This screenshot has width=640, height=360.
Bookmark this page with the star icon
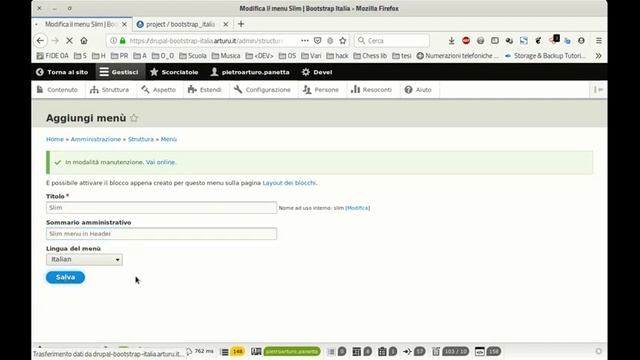(x=343, y=40)
